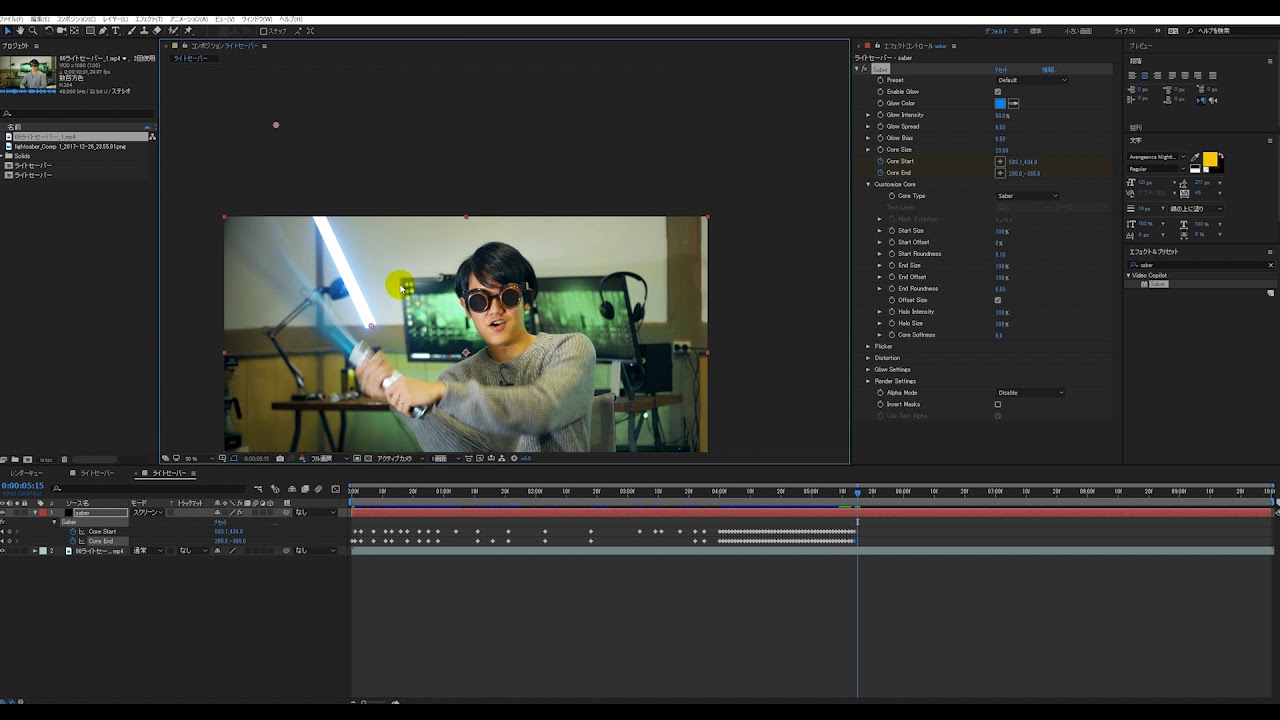Toggle the Core Size stopwatch
This screenshot has width=1280, height=720.
880,149
